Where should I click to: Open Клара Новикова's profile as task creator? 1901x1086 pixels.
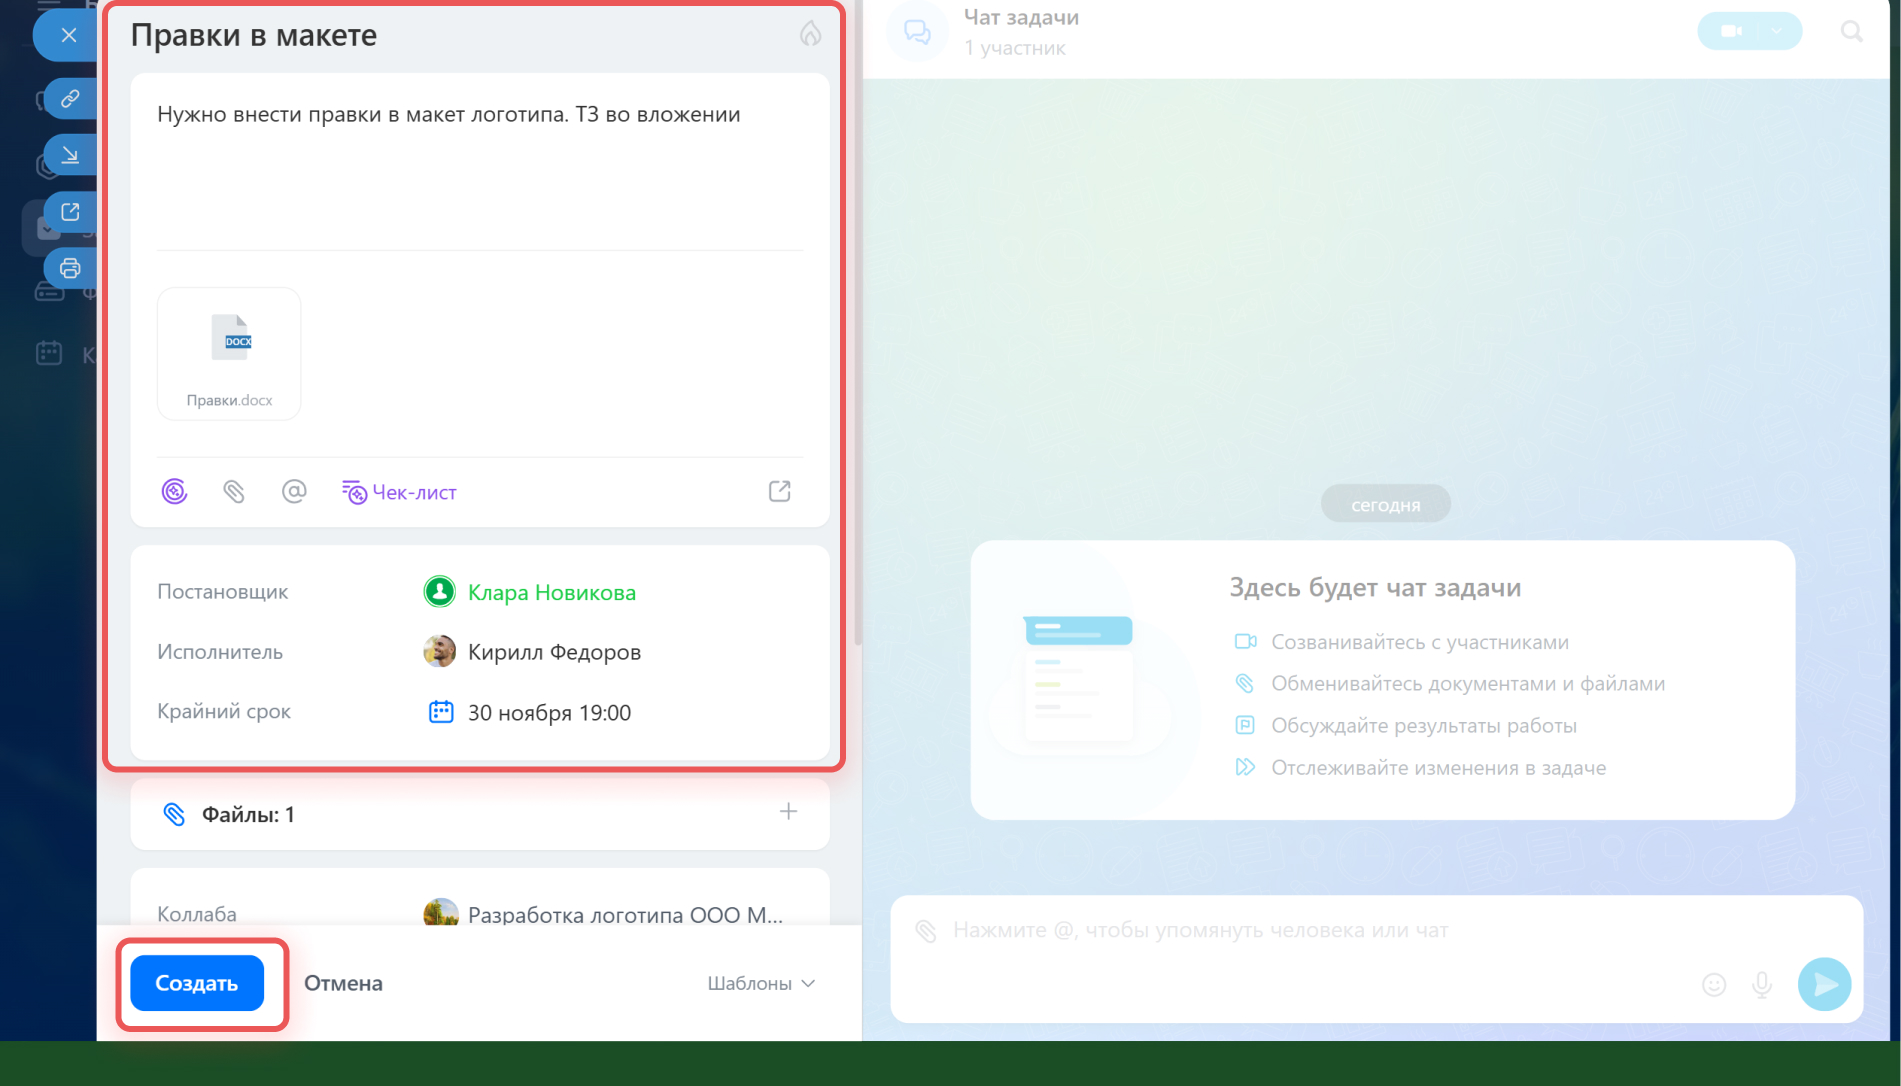pos(552,592)
